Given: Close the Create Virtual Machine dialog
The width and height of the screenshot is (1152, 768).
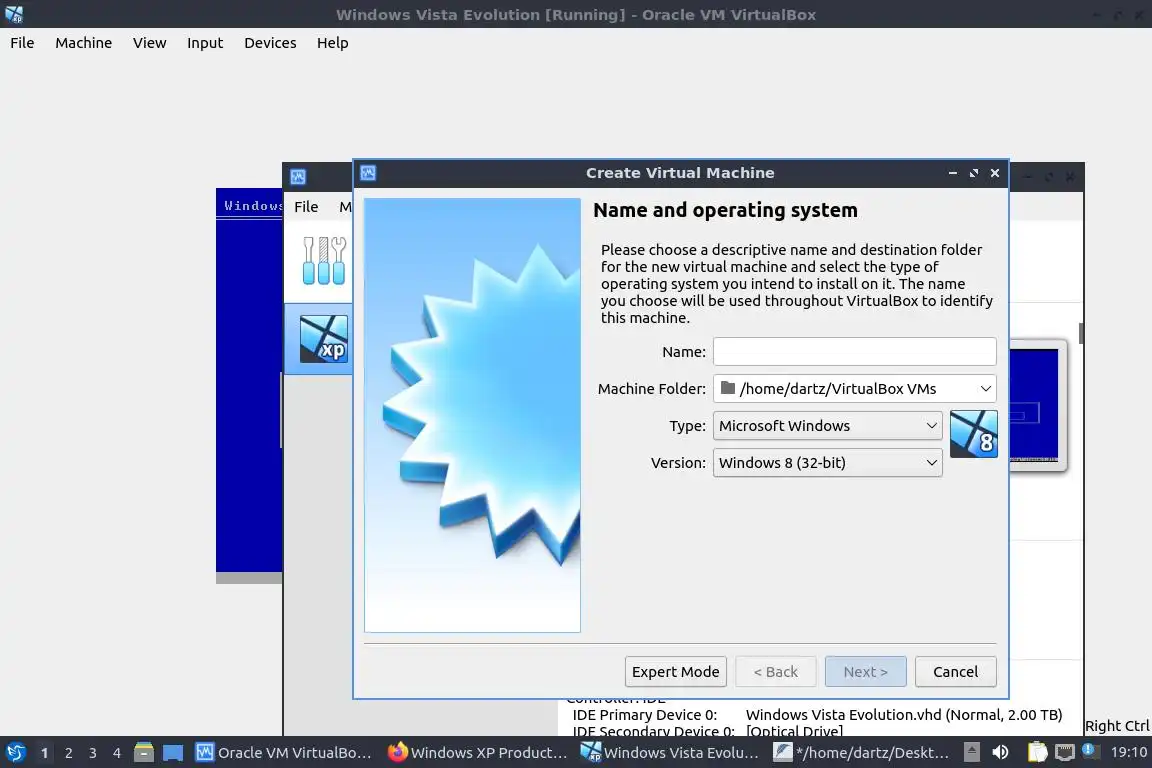Looking at the screenshot, I should 995,173.
